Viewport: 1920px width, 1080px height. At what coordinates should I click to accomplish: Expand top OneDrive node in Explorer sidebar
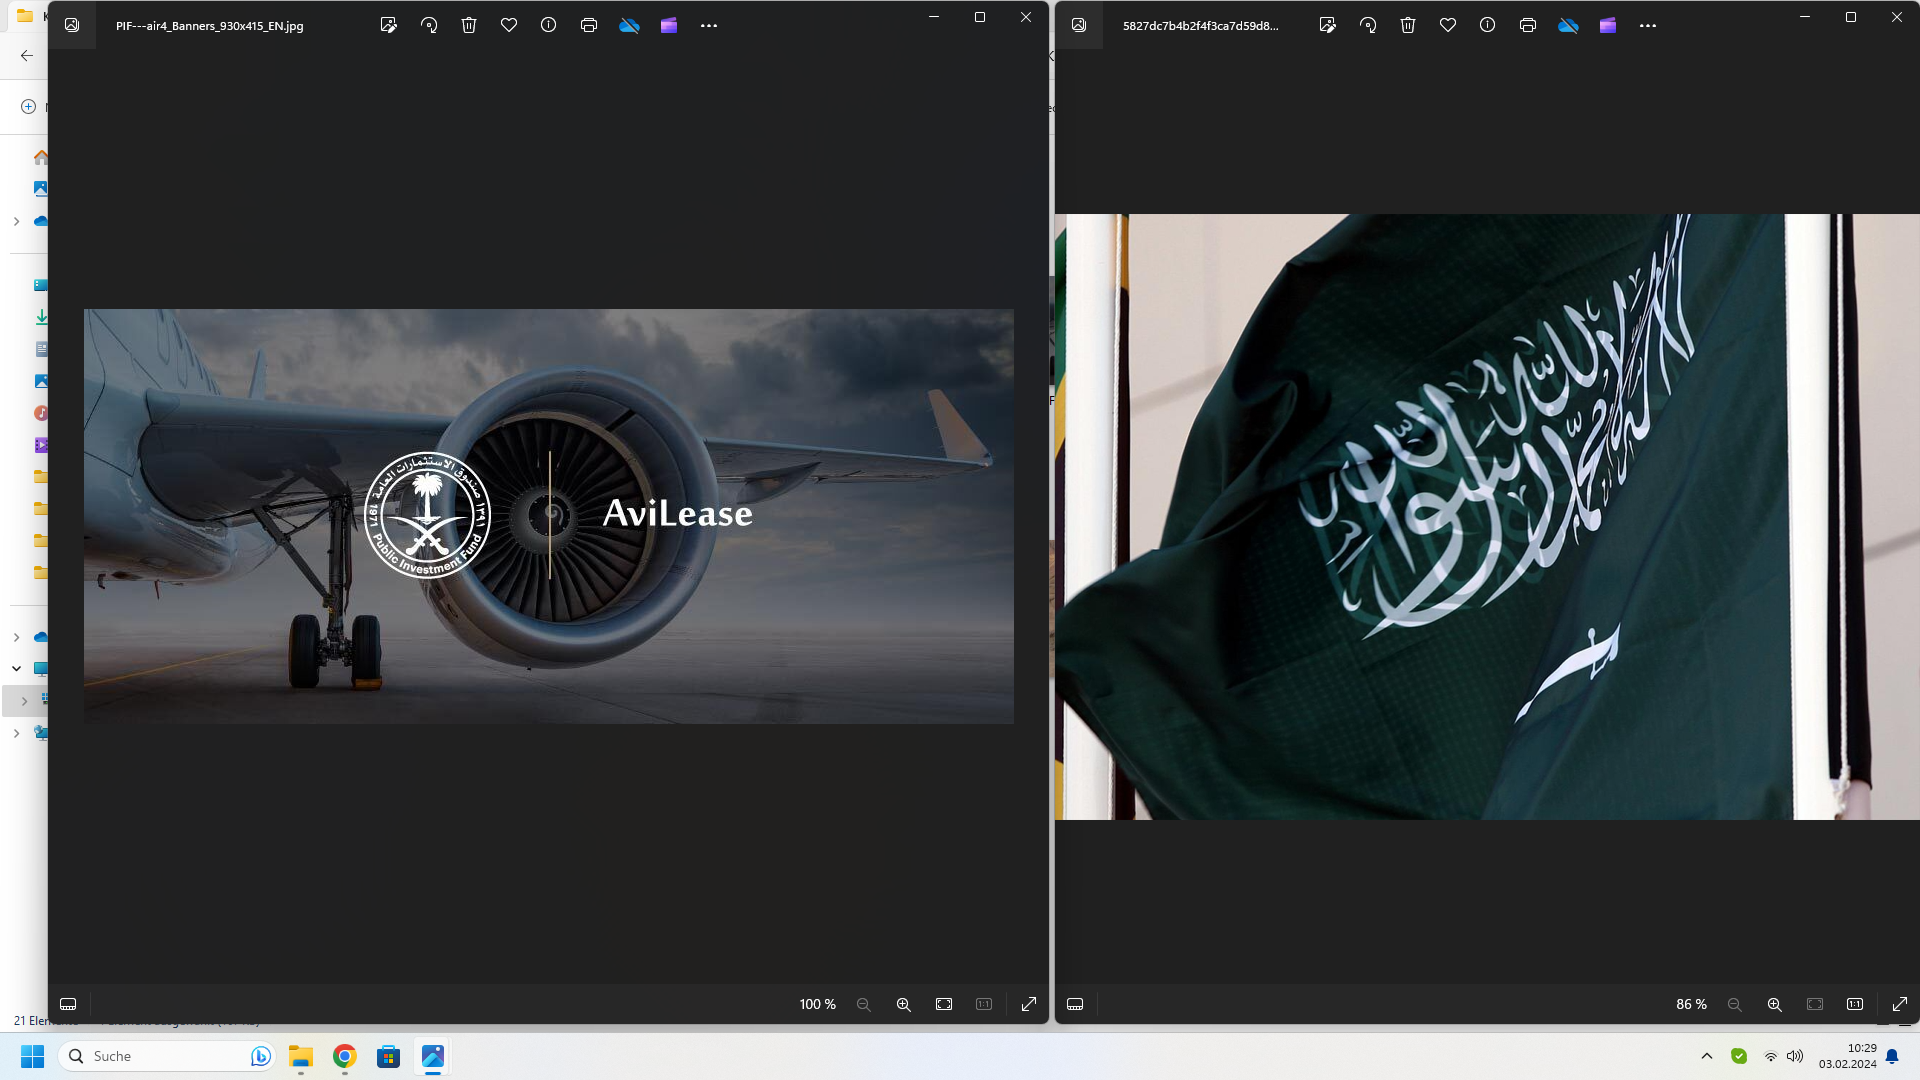[x=16, y=221]
